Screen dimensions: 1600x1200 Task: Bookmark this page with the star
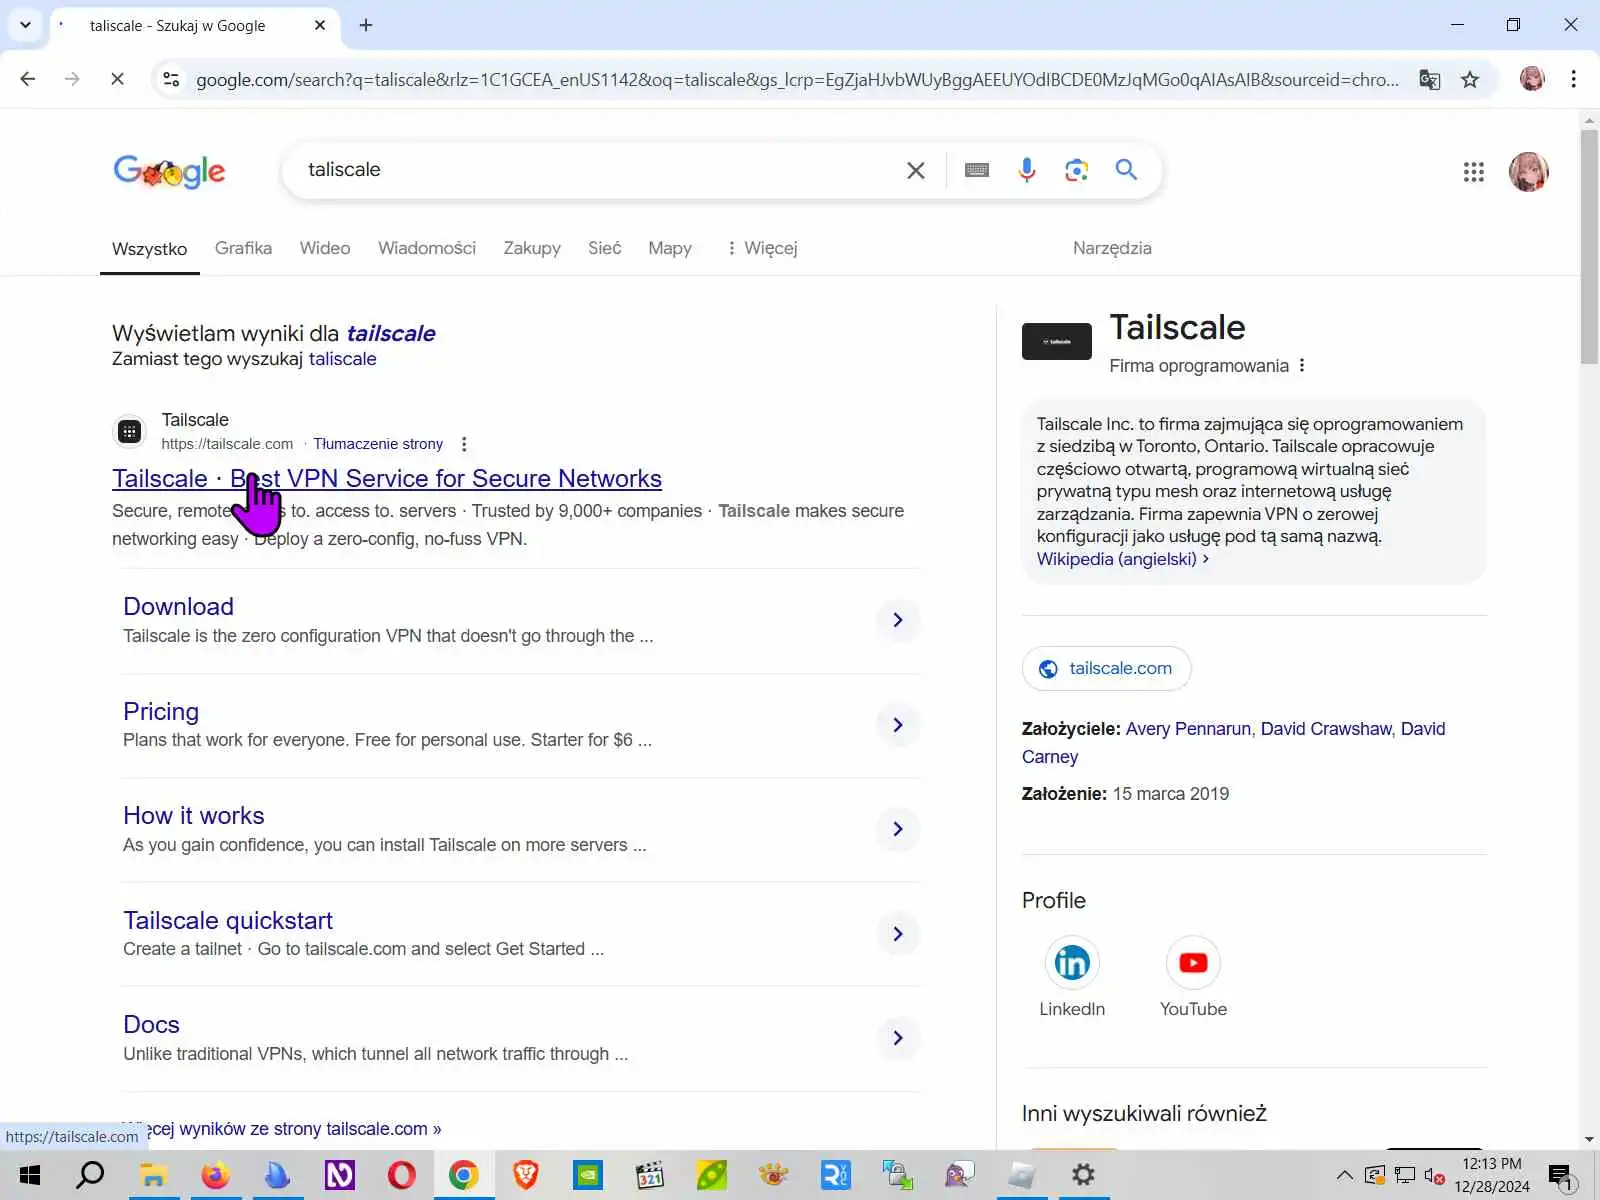click(x=1470, y=79)
